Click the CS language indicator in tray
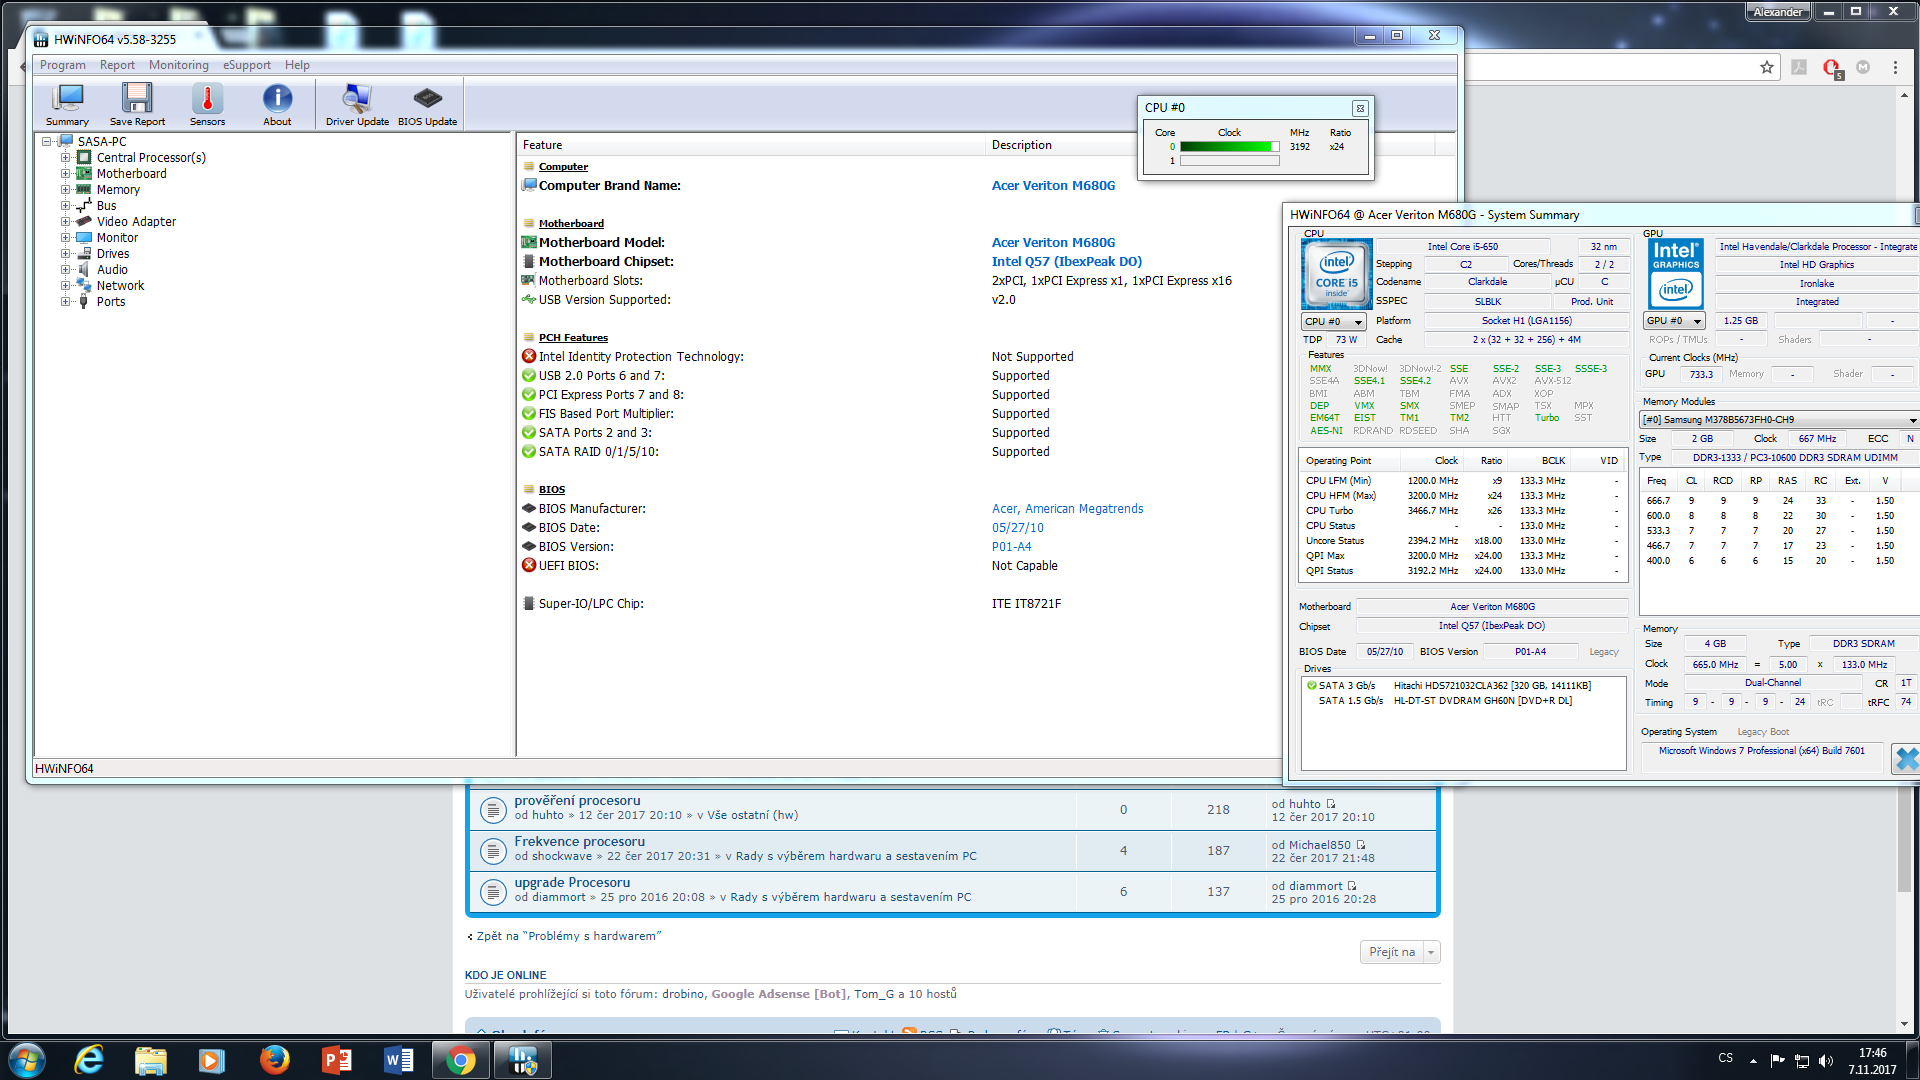Viewport: 1920px width, 1080px height. [1726, 1058]
